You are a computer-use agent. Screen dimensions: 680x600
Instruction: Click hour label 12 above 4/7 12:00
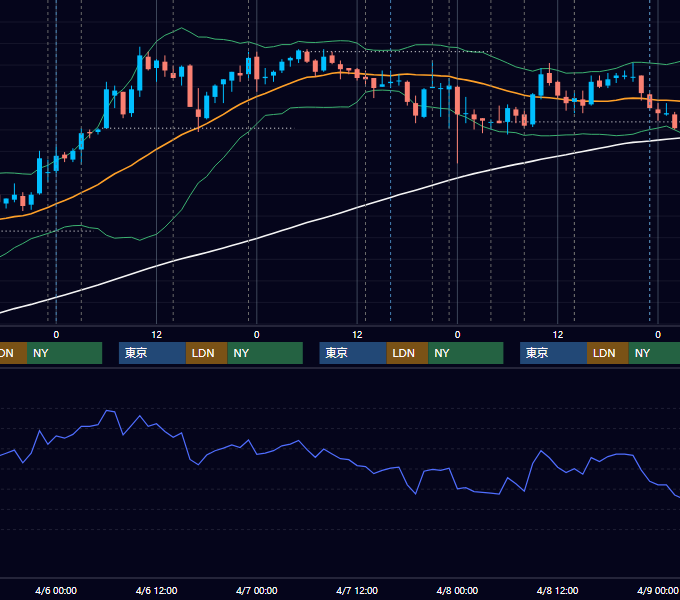(x=357, y=335)
